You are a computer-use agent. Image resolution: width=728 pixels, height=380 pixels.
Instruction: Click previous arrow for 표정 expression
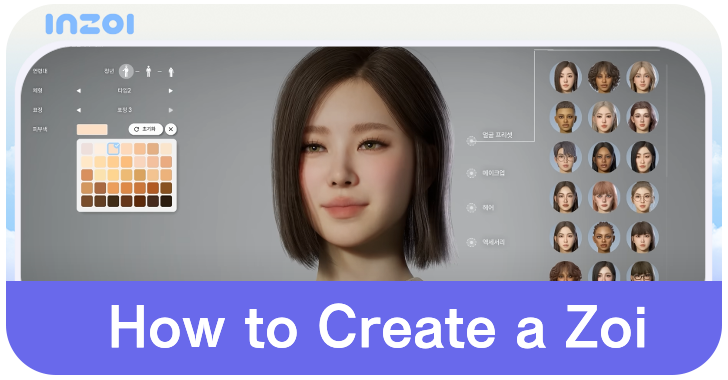coord(78,110)
